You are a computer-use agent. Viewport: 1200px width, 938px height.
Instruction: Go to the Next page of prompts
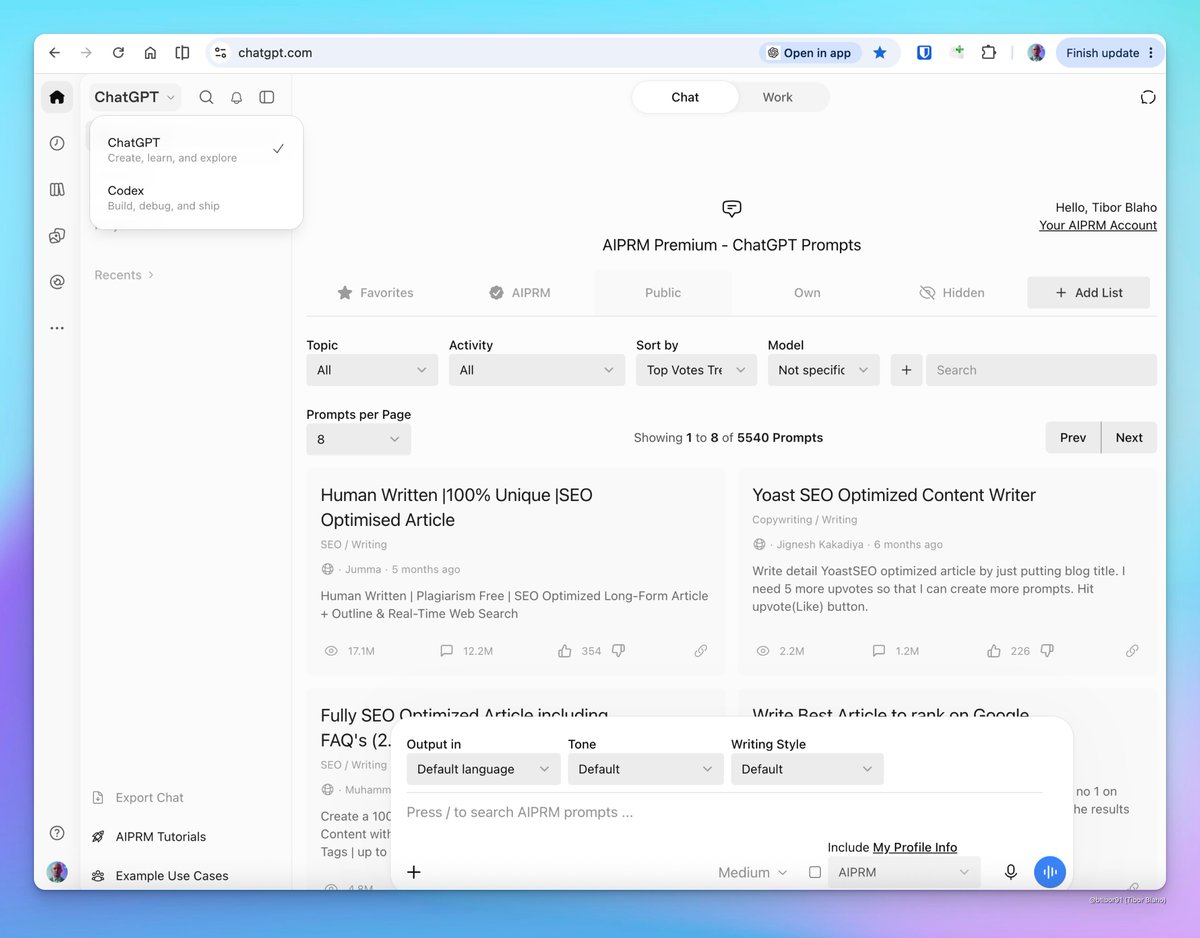click(x=1129, y=438)
